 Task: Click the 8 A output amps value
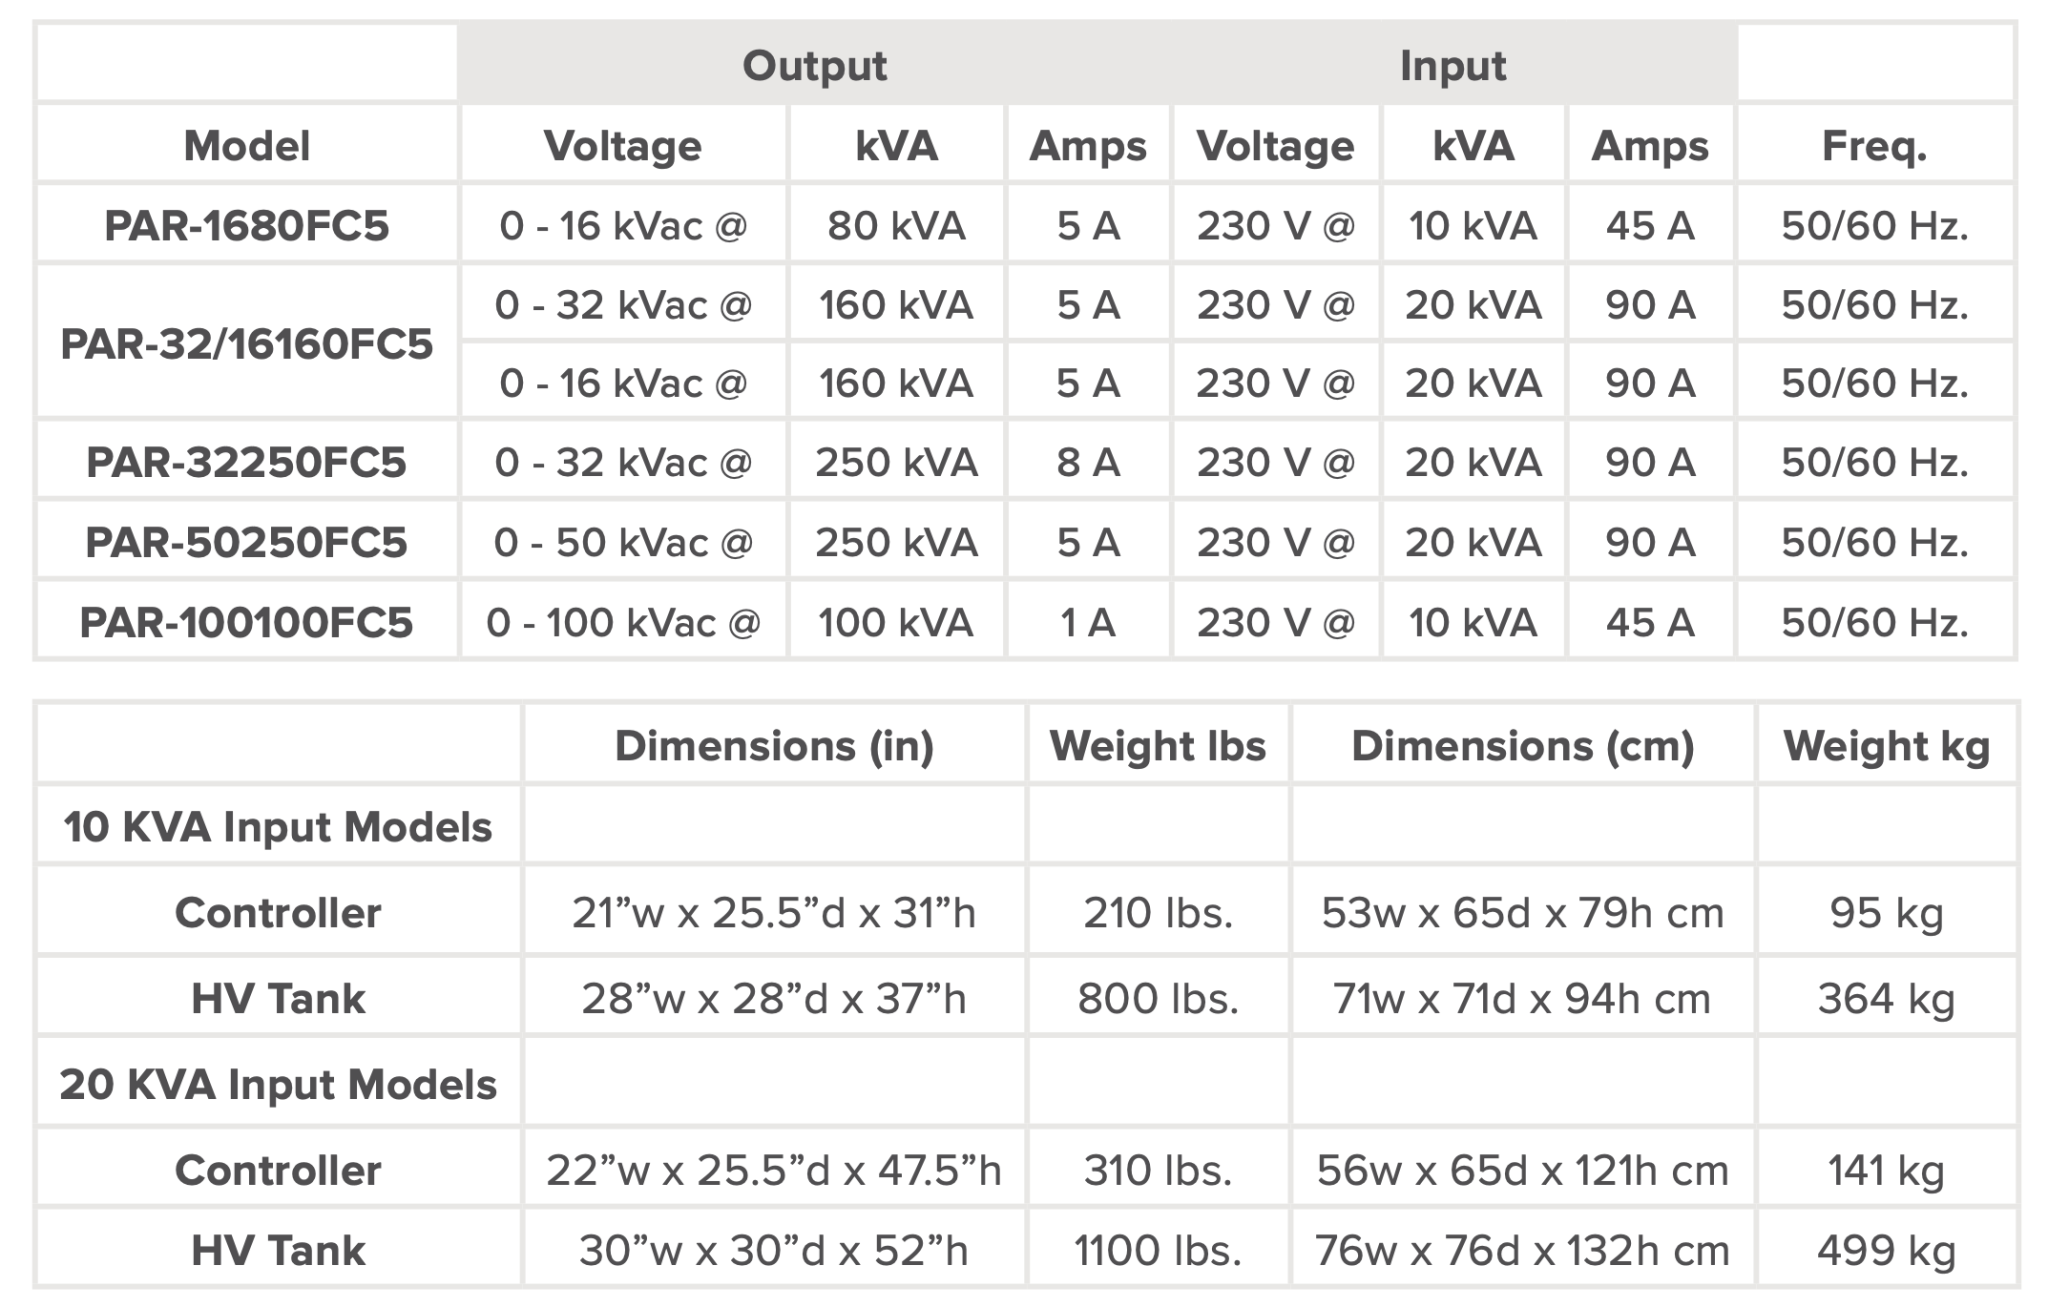click(1088, 462)
